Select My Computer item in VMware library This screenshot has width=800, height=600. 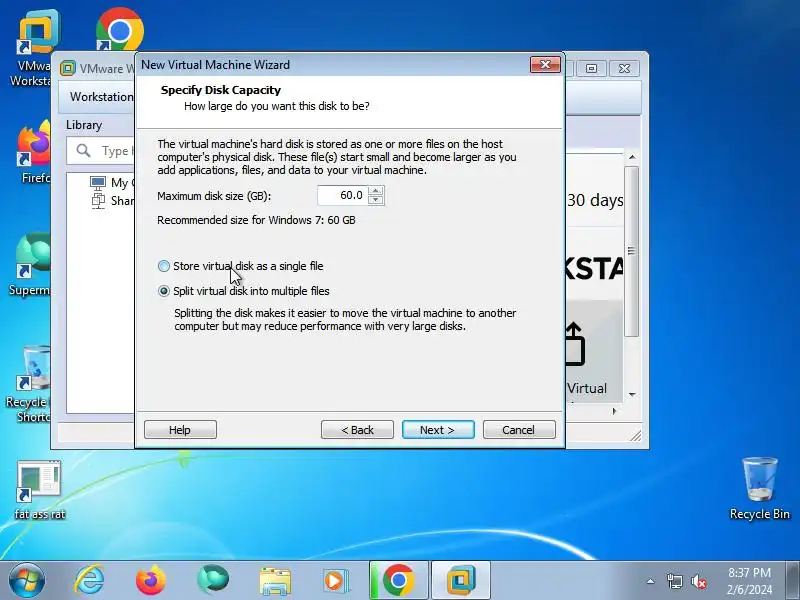point(112,183)
